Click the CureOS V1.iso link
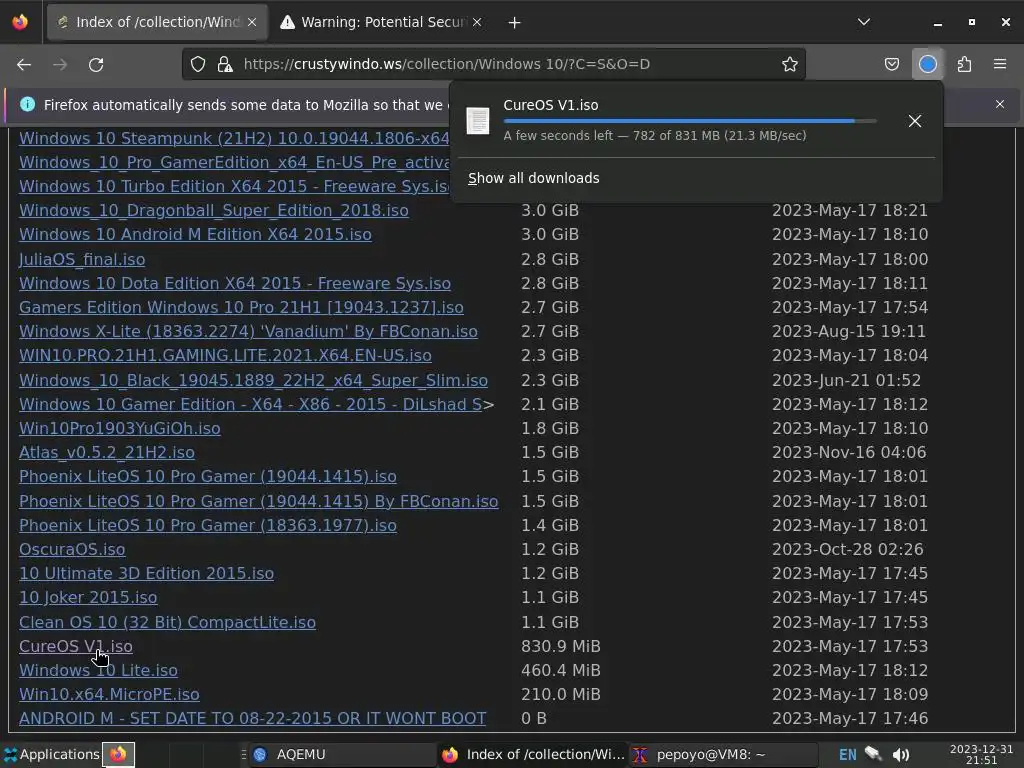Screen dimensions: 1024x768 tap(76, 646)
